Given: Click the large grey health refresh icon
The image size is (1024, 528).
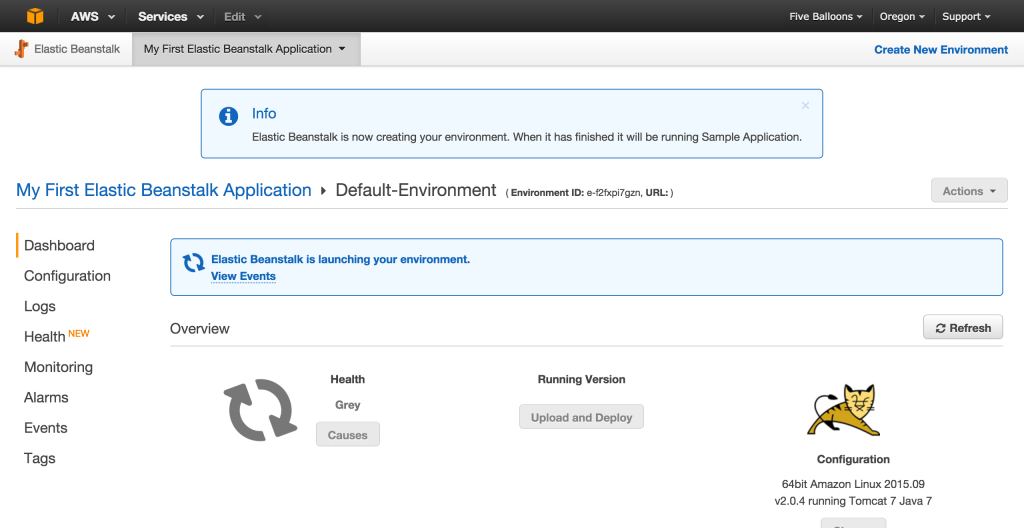Looking at the screenshot, I should pos(260,410).
